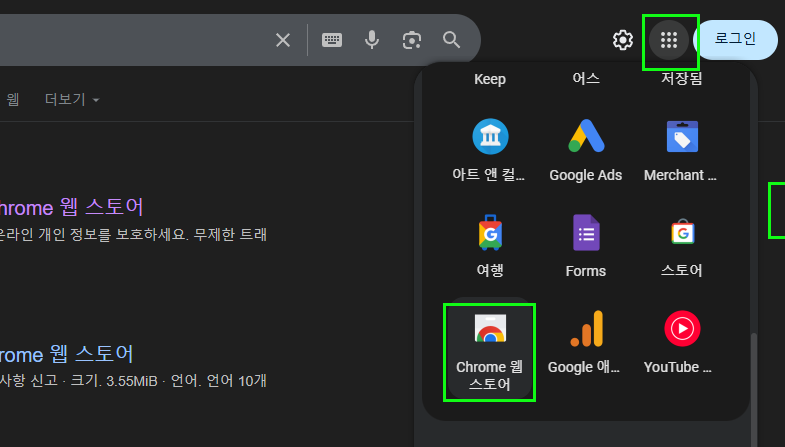This screenshot has height=447, width=785.
Task: Open search by image camera icon
Action: (412, 40)
